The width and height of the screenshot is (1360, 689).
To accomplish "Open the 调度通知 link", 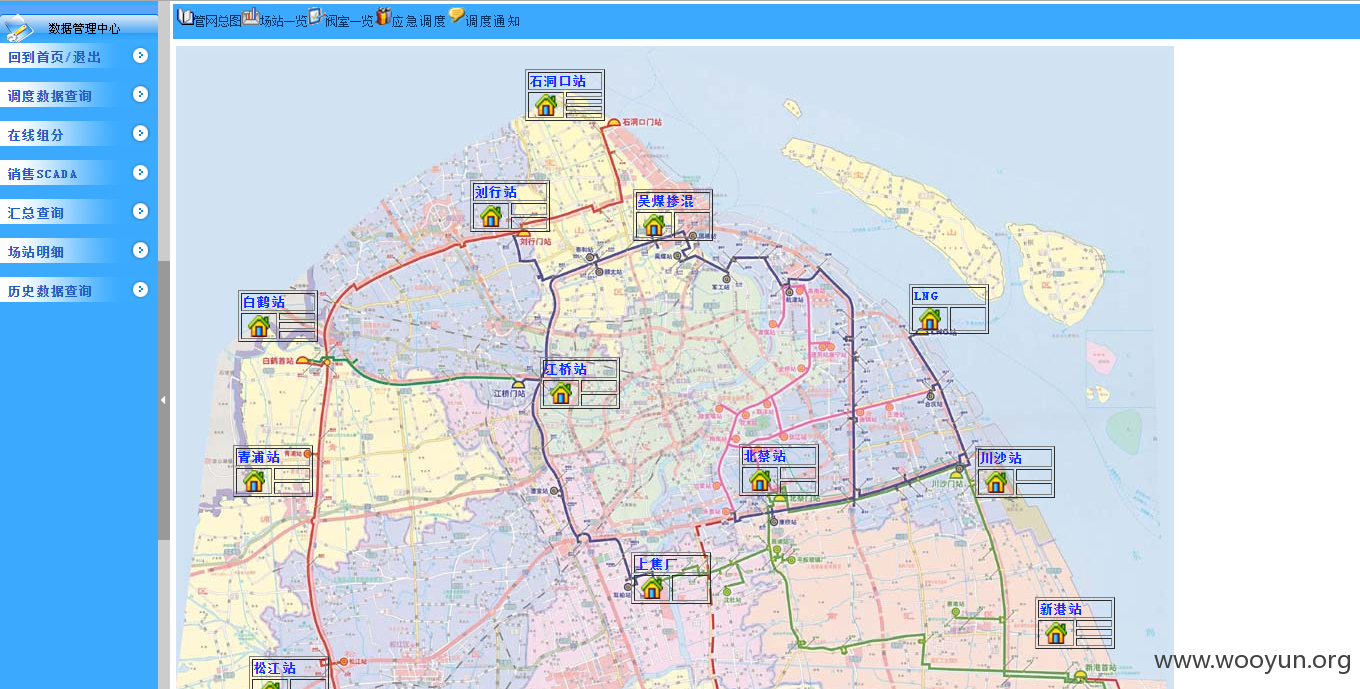I will 493,21.
